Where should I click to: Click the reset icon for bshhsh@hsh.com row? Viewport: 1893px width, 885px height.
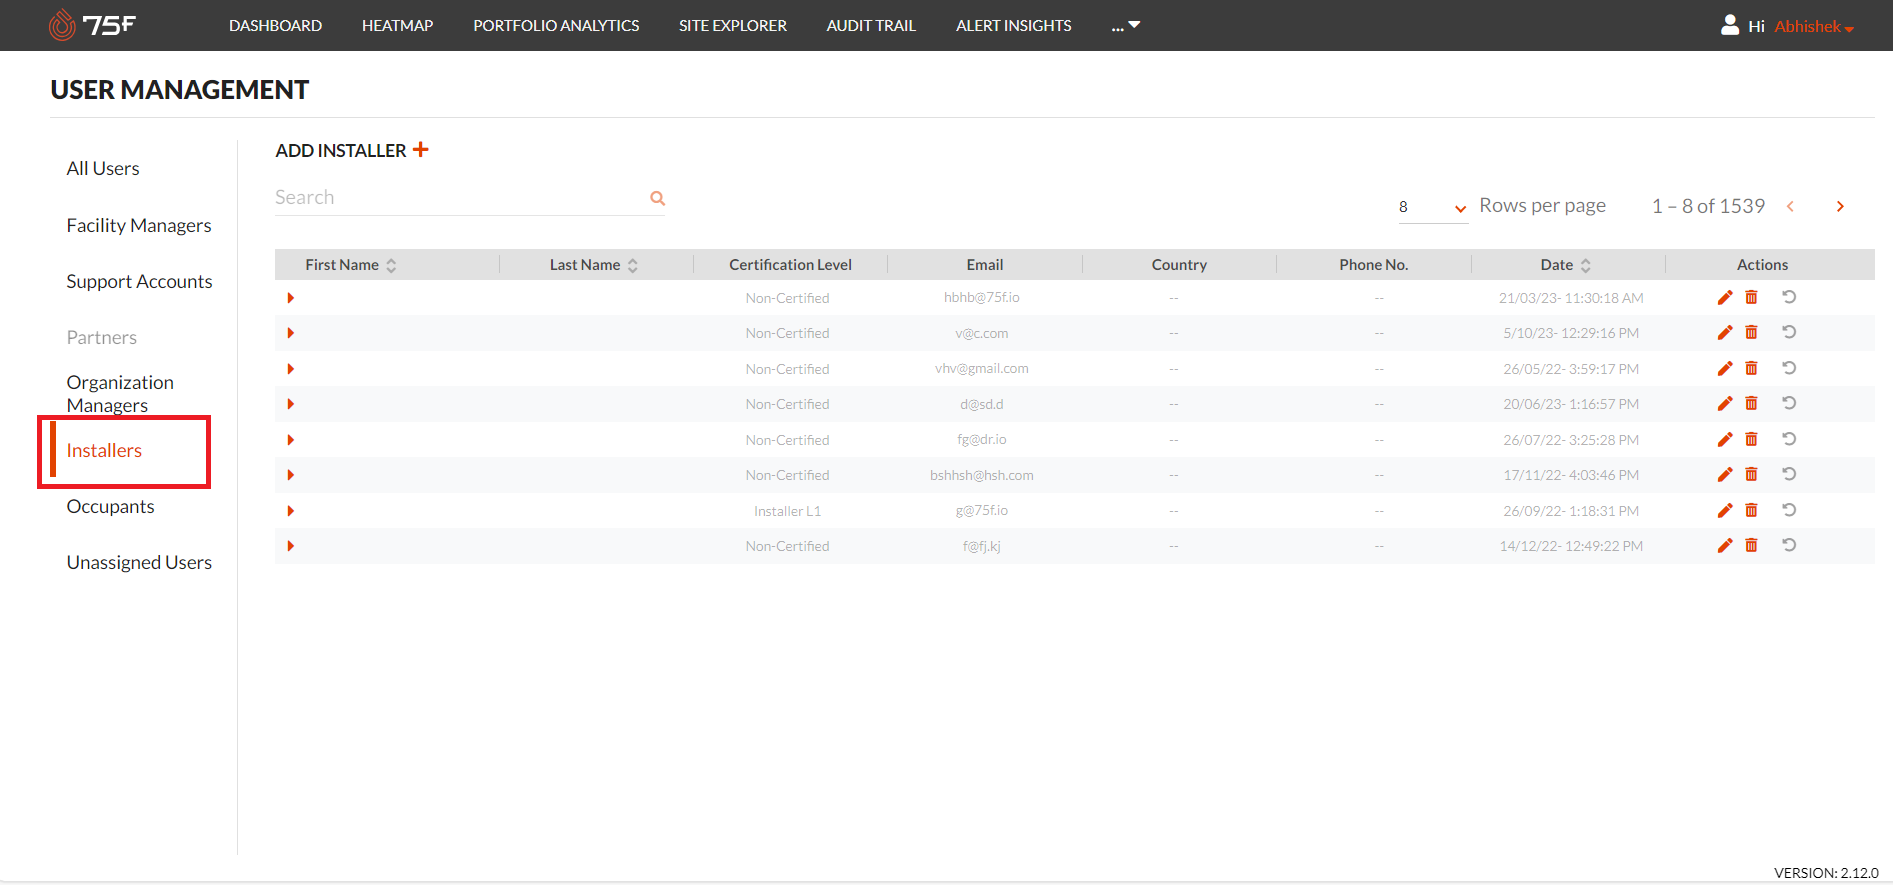(x=1789, y=474)
